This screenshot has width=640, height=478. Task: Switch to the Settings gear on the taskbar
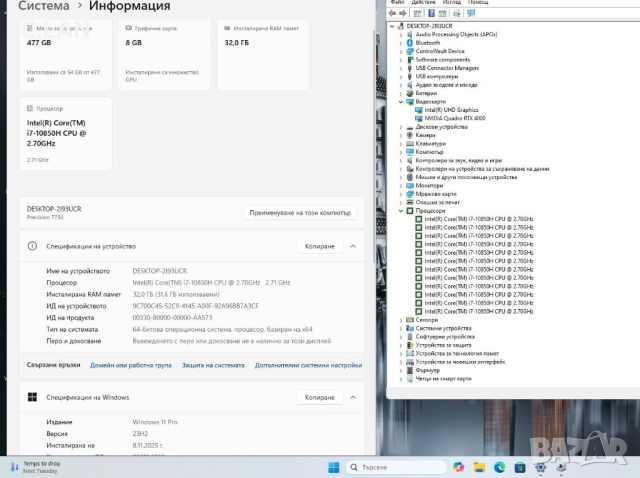540,467
